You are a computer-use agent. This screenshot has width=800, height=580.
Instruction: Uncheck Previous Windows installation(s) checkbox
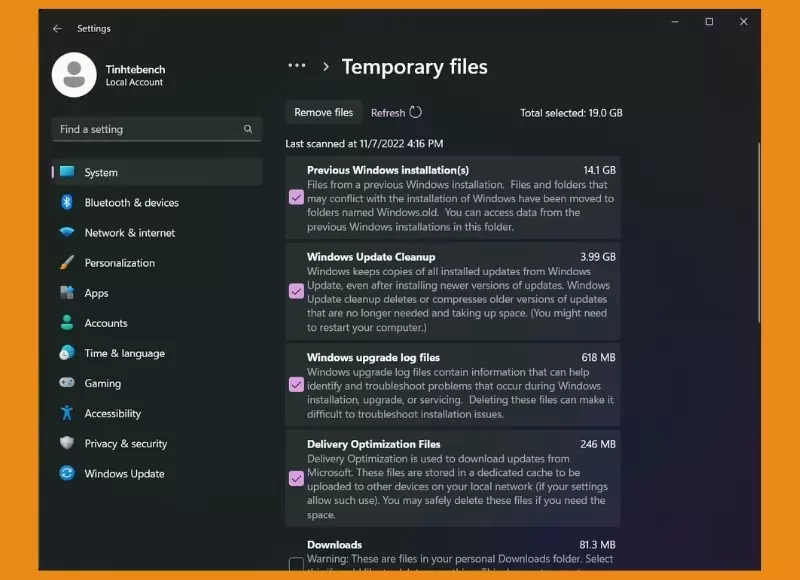tap(296, 197)
